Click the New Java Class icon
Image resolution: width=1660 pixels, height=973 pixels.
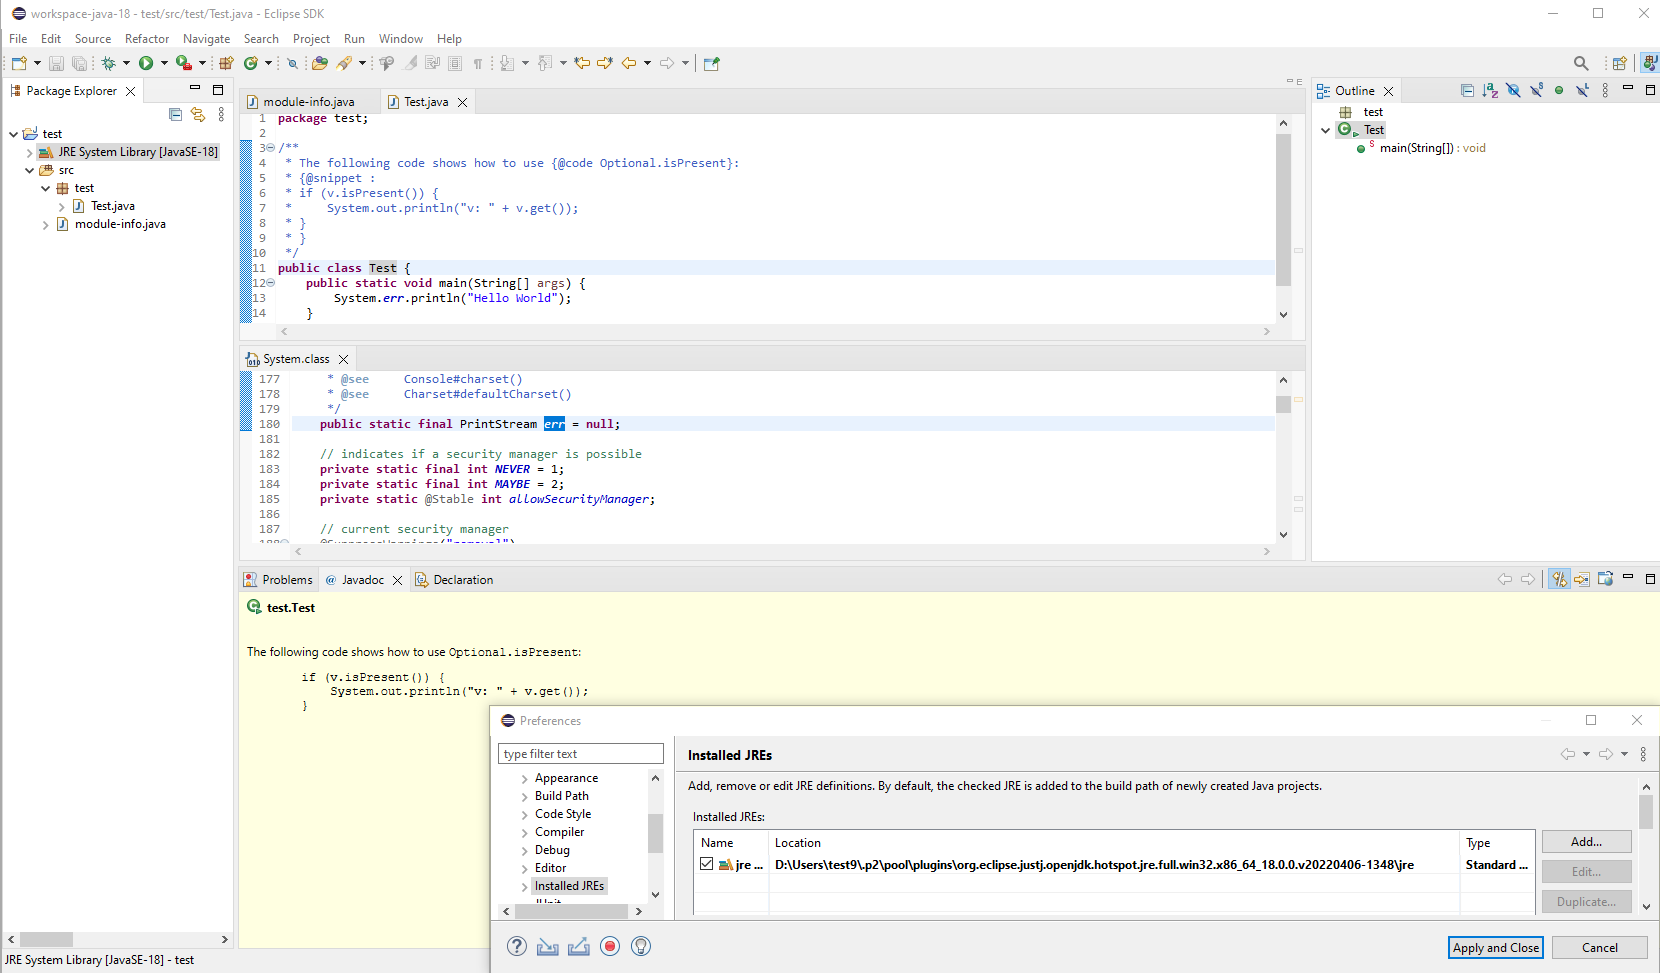pos(251,63)
